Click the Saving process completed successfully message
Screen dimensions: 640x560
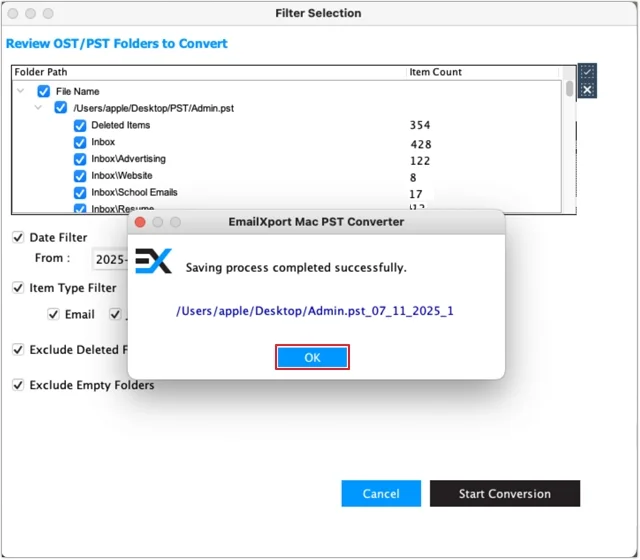[x=296, y=268]
